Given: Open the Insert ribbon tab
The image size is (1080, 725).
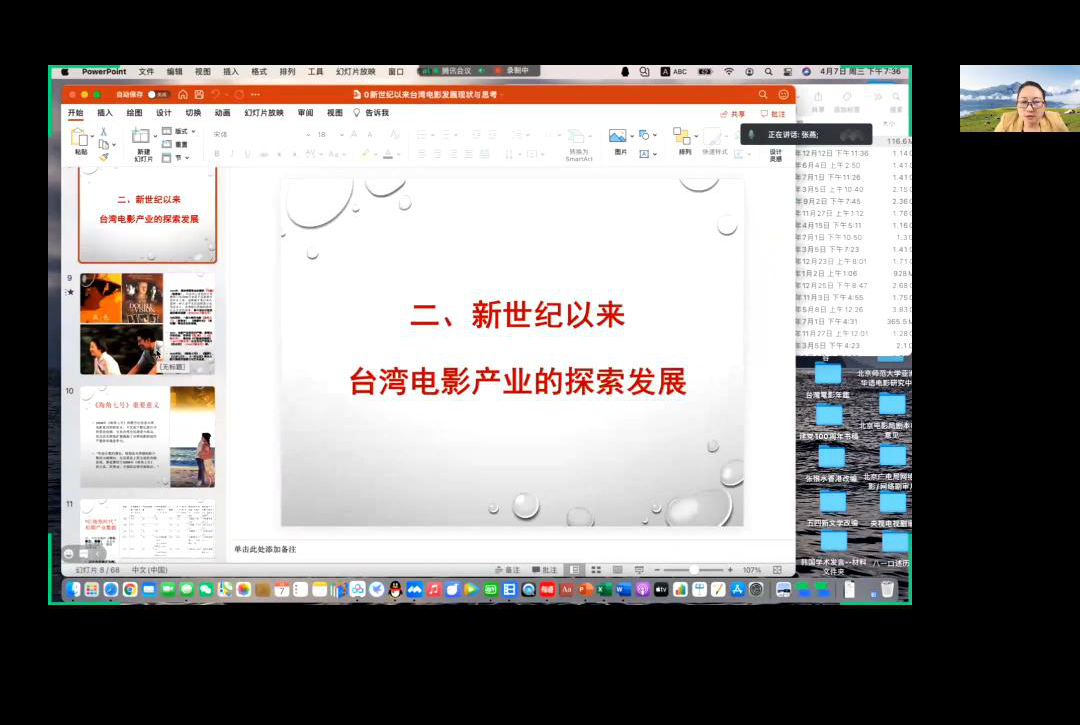Looking at the screenshot, I should [x=105, y=113].
